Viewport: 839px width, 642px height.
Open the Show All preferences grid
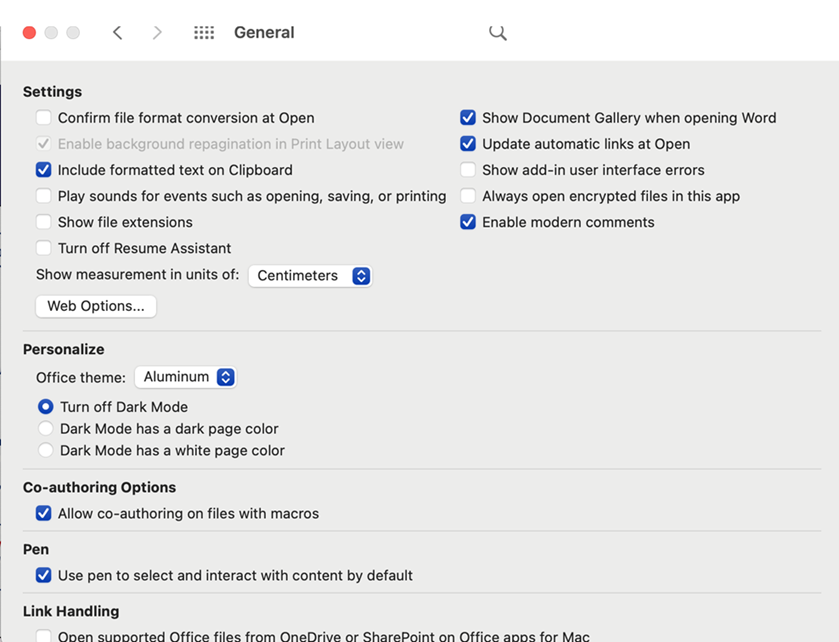pos(204,33)
